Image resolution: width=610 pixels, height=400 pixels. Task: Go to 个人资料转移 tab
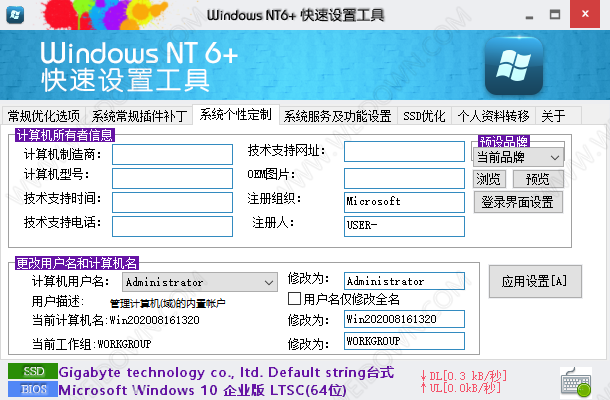(493, 116)
